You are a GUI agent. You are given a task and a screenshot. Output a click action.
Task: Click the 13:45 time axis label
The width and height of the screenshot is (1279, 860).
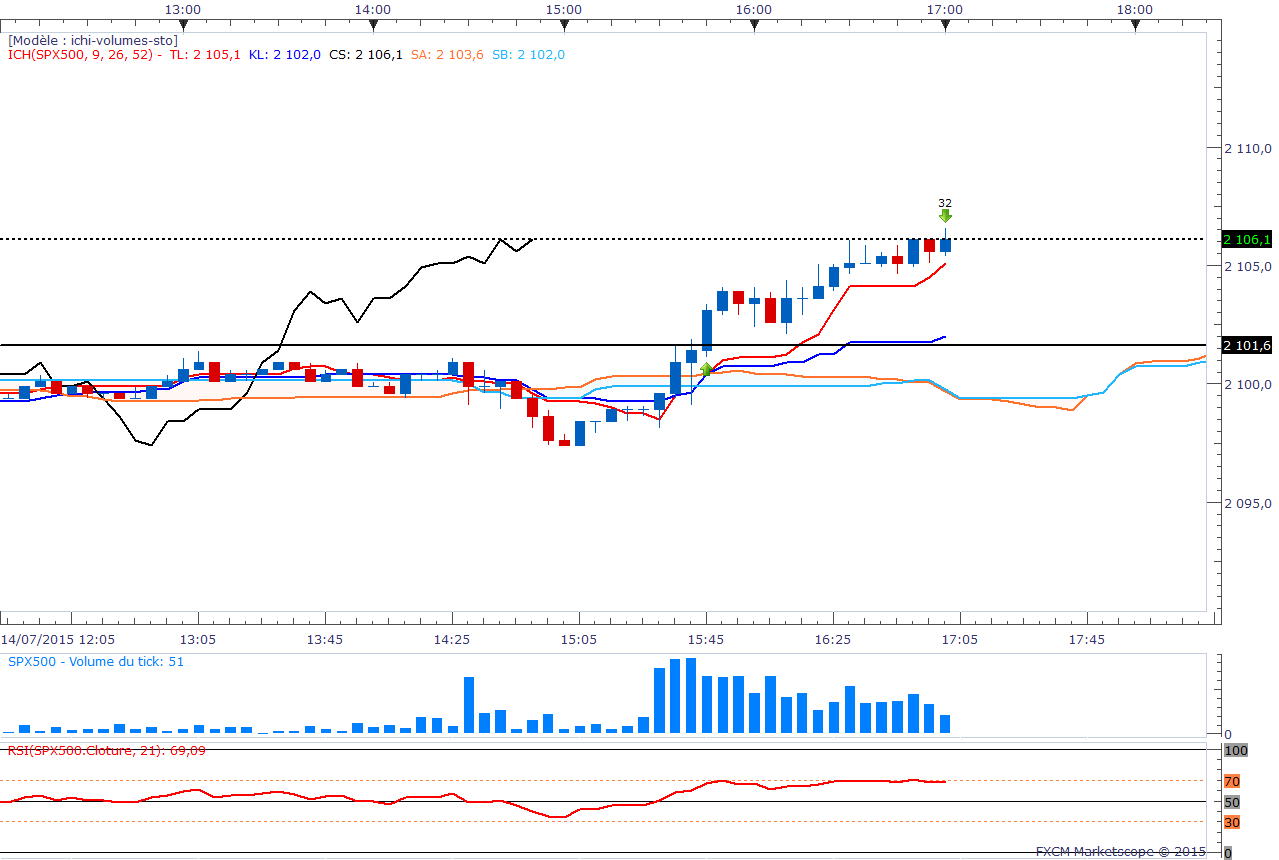325,639
